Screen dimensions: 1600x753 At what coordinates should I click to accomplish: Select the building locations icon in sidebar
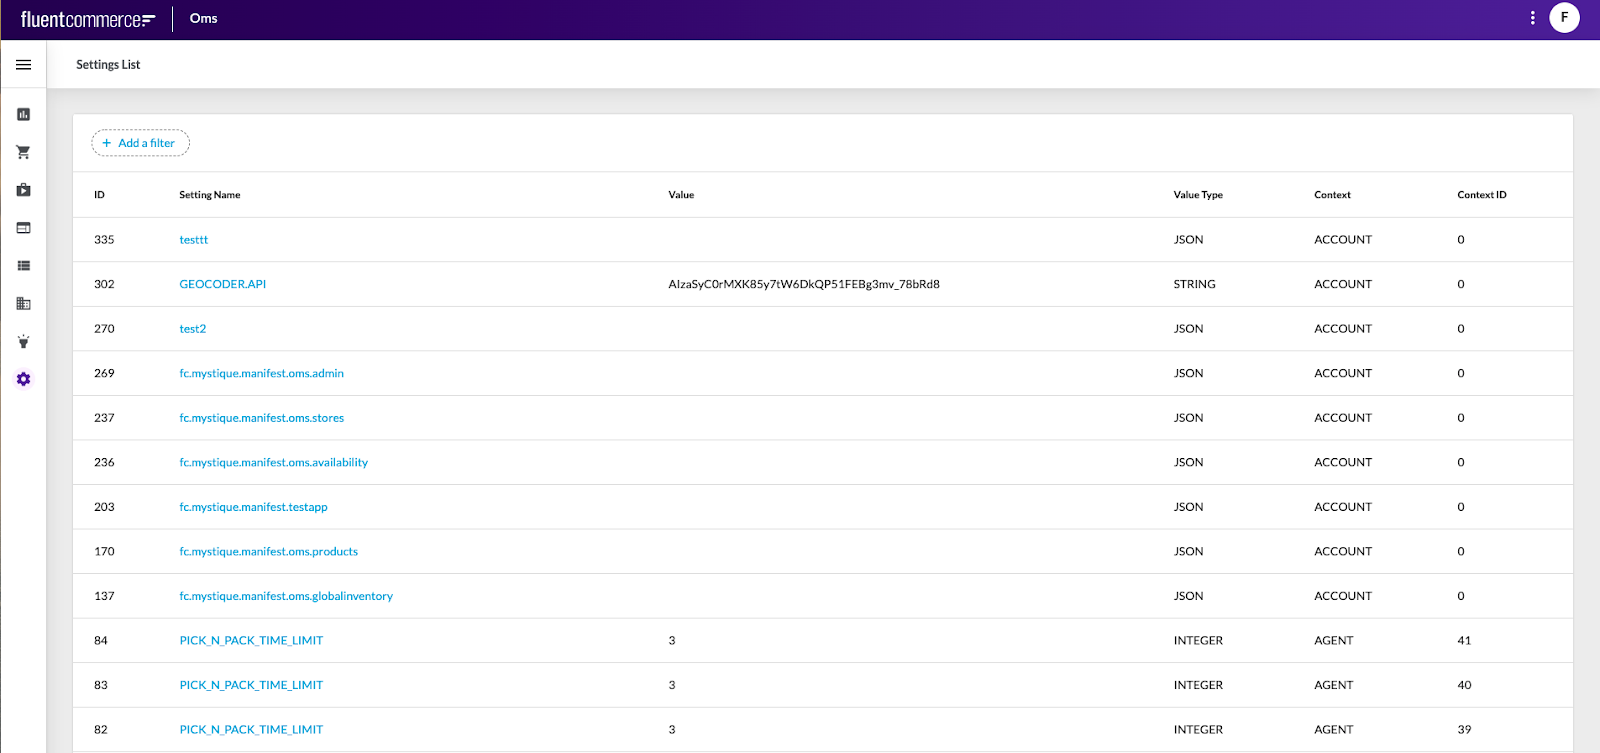click(23, 304)
